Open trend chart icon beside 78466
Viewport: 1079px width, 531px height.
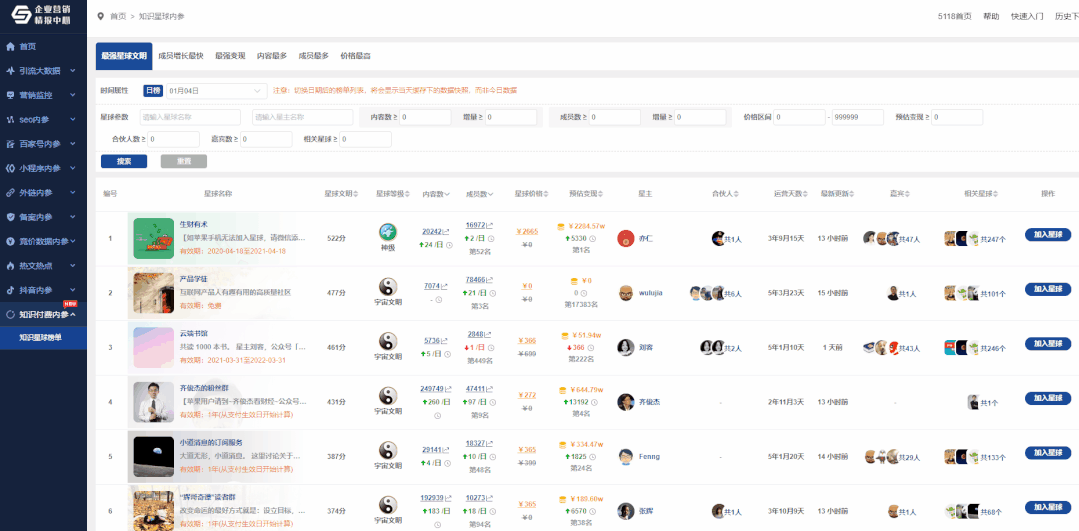(489, 280)
